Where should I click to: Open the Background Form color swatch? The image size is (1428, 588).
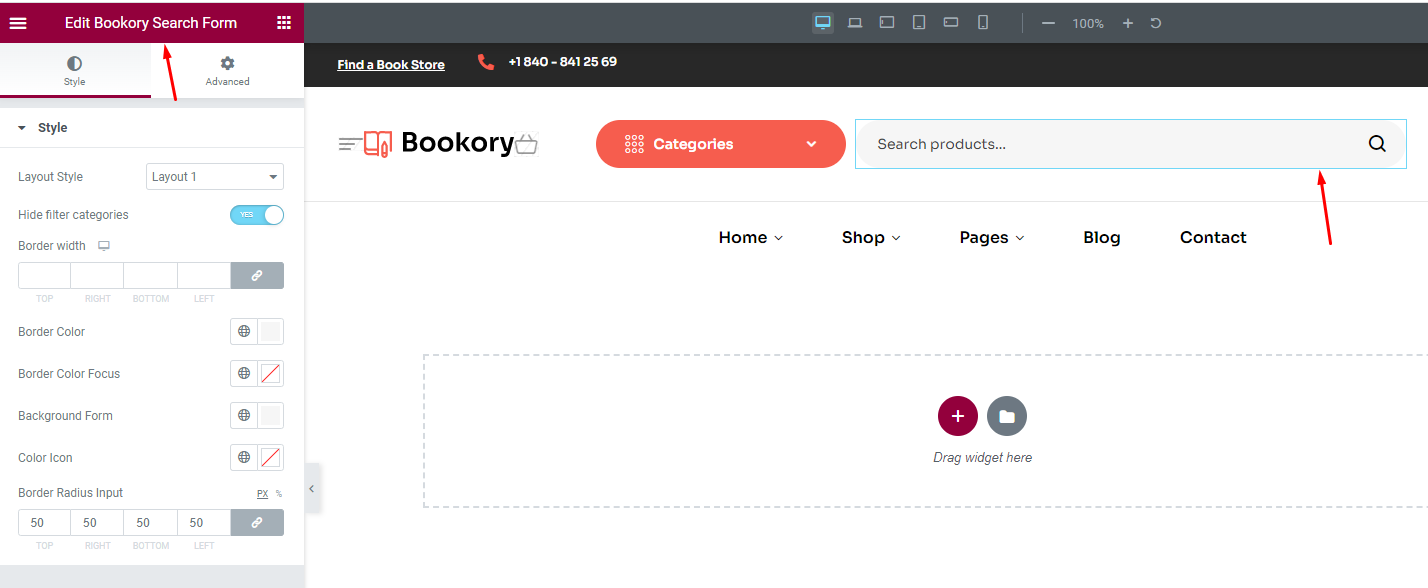270,416
